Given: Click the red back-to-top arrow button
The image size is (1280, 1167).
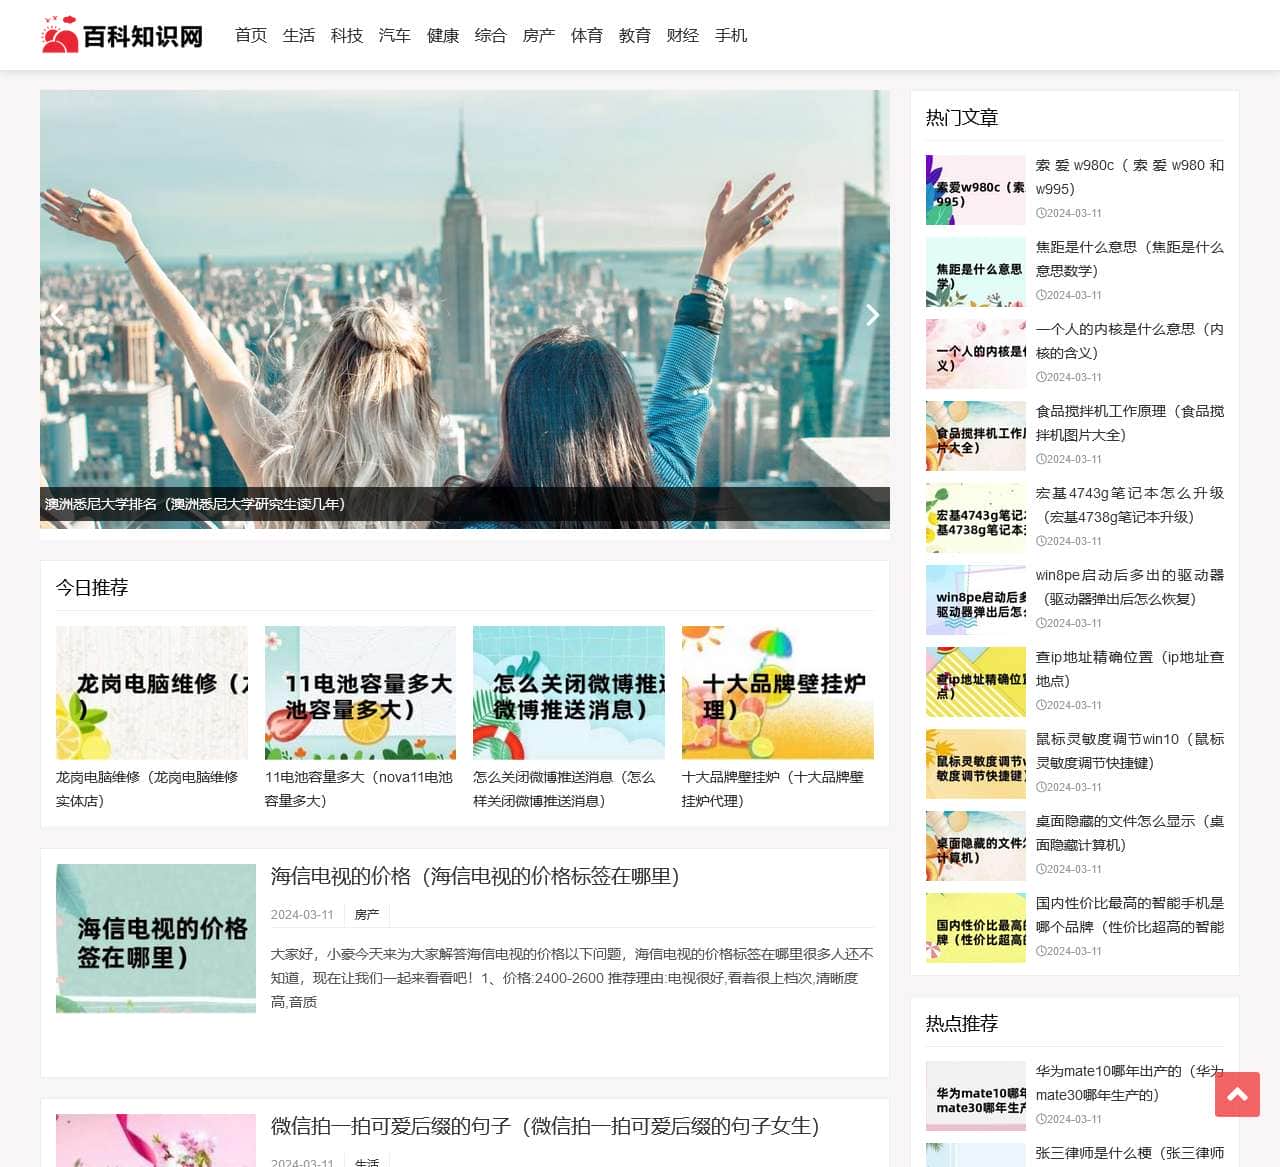Looking at the screenshot, I should [1237, 1095].
